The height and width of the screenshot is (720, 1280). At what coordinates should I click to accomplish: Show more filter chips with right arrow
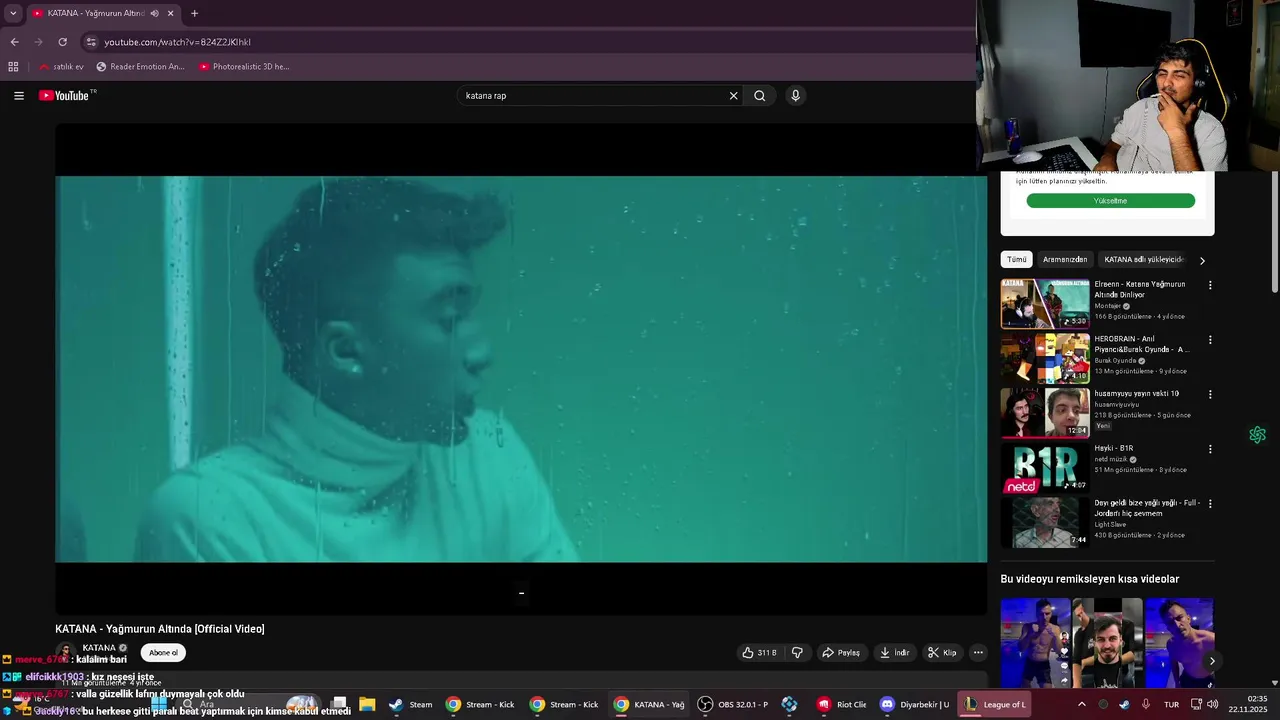pos(1202,261)
